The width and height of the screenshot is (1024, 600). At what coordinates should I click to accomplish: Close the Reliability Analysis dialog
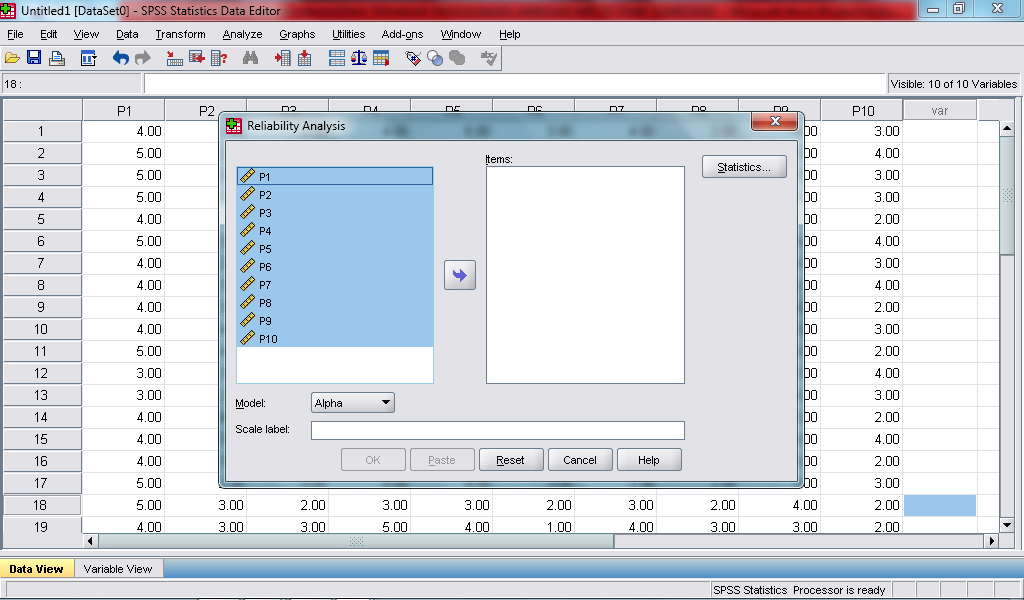tap(775, 121)
